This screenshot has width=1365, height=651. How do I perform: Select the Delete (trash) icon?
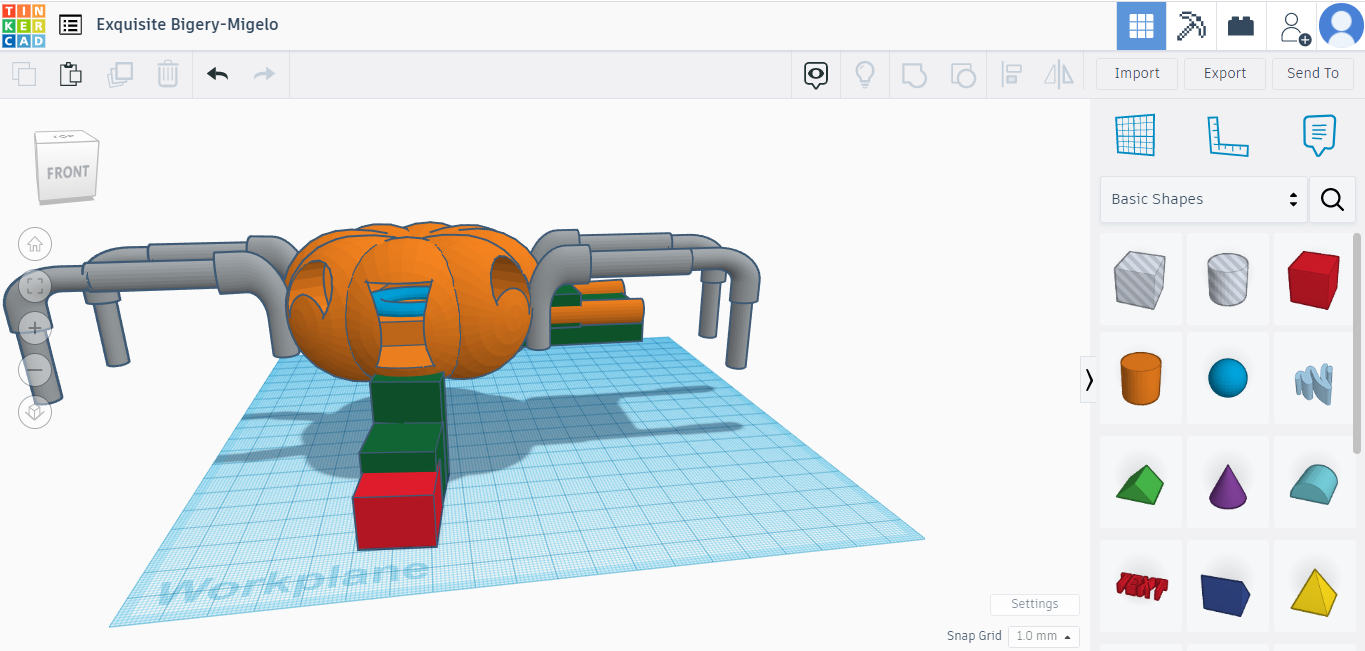coord(167,73)
